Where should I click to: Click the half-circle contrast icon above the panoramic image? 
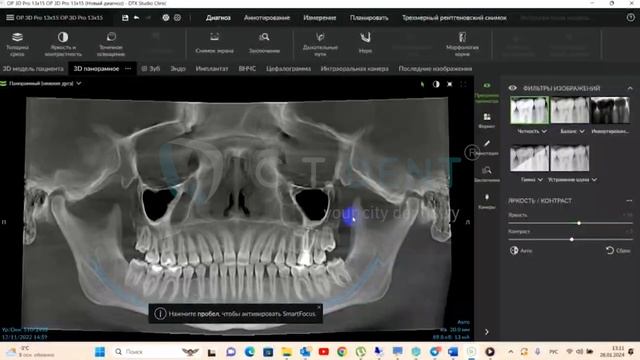436,84
